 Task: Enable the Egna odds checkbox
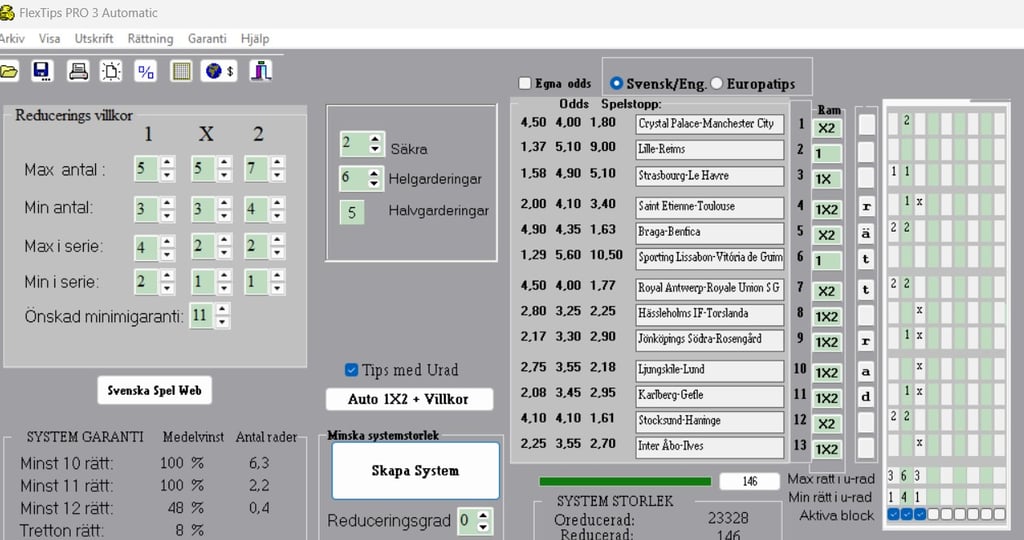click(x=524, y=83)
